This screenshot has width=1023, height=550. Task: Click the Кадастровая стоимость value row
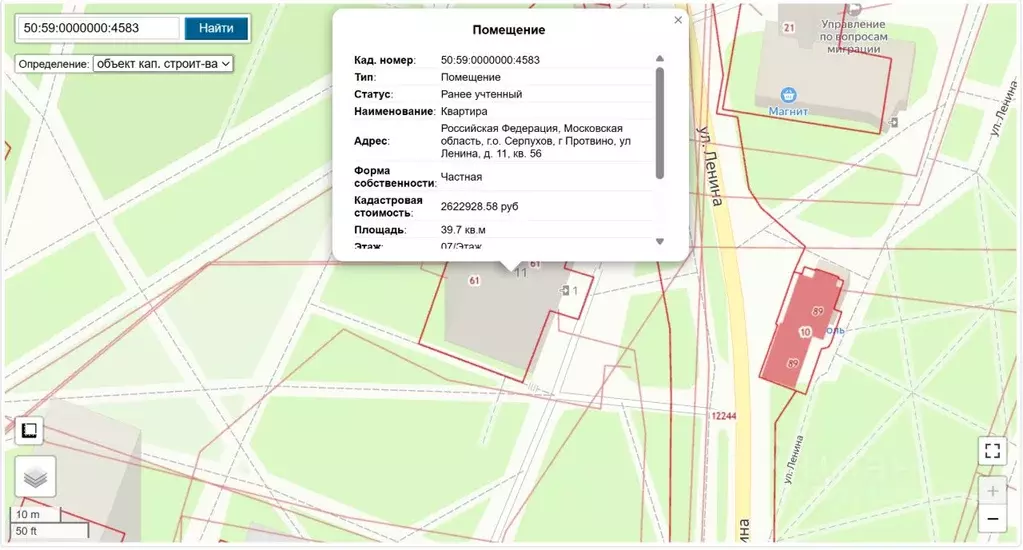pyautogui.click(x=479, y=206)
